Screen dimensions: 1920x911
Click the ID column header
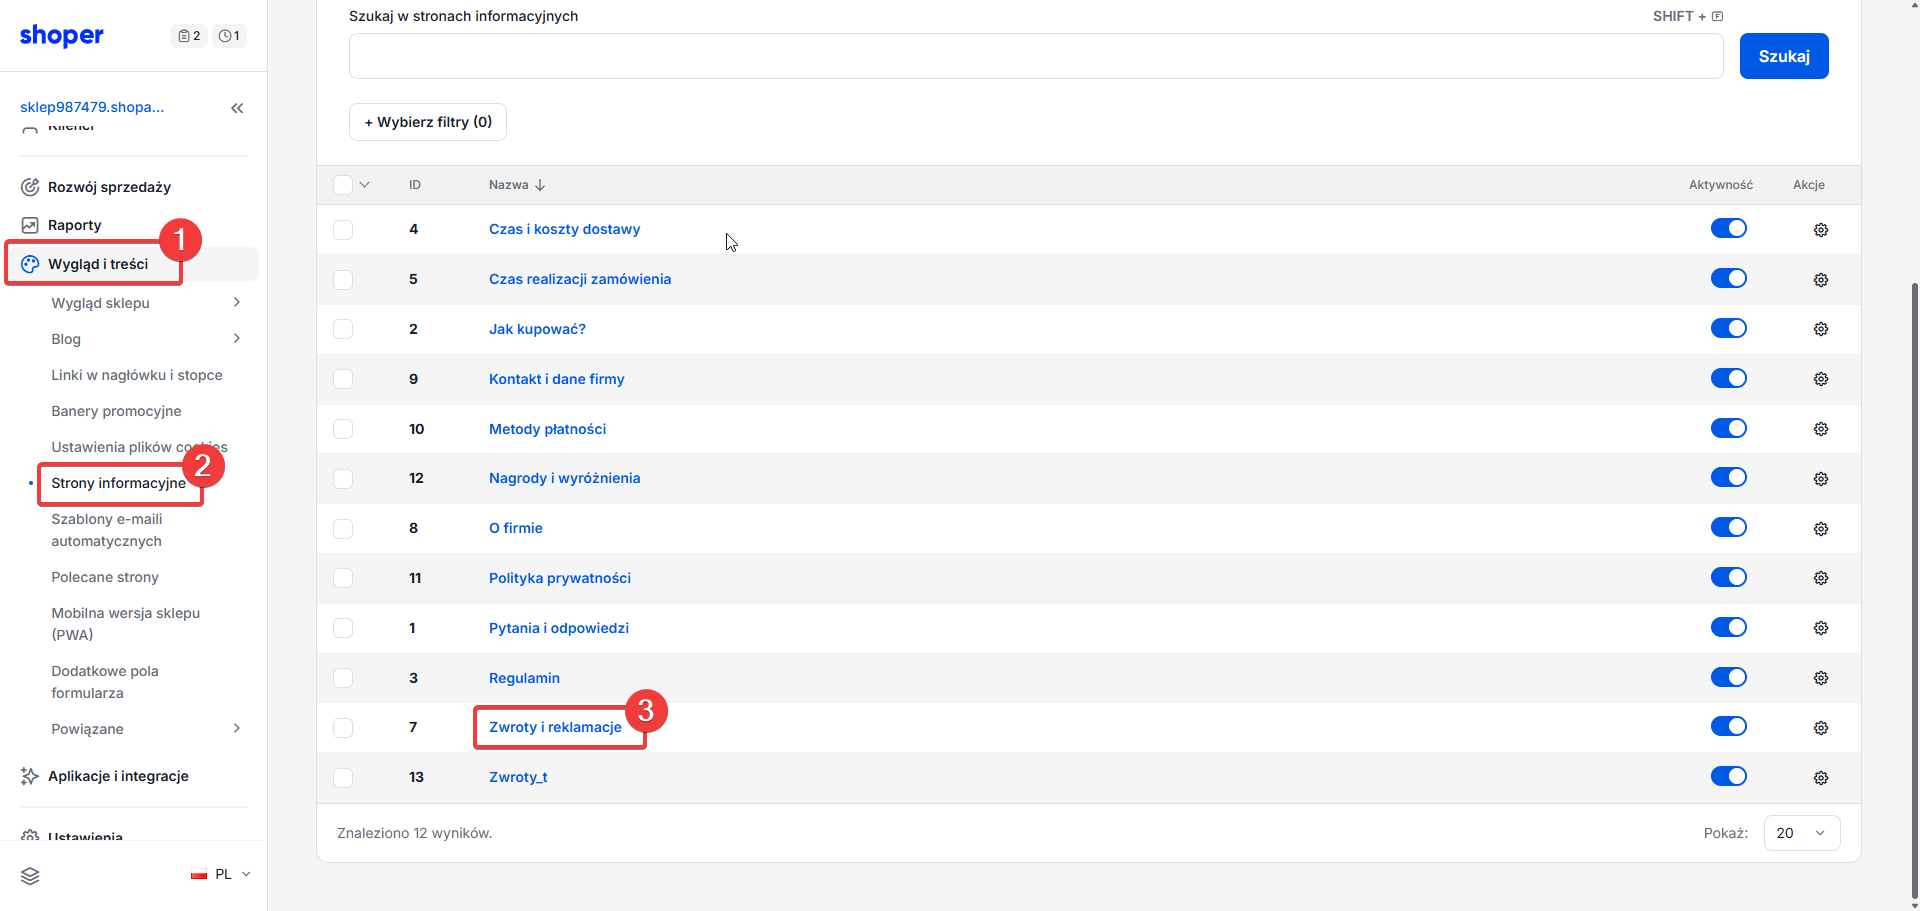(415, 185)
